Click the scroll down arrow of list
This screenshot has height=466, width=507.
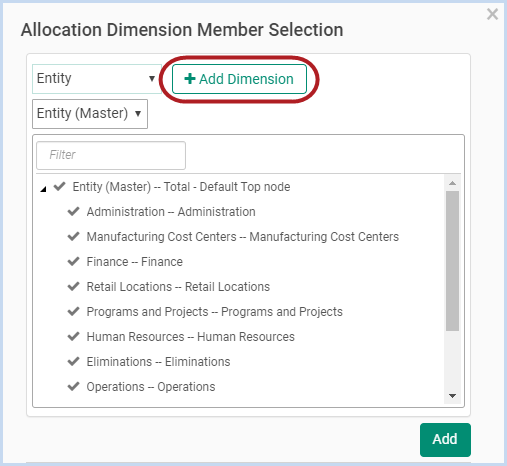point(452,396)
